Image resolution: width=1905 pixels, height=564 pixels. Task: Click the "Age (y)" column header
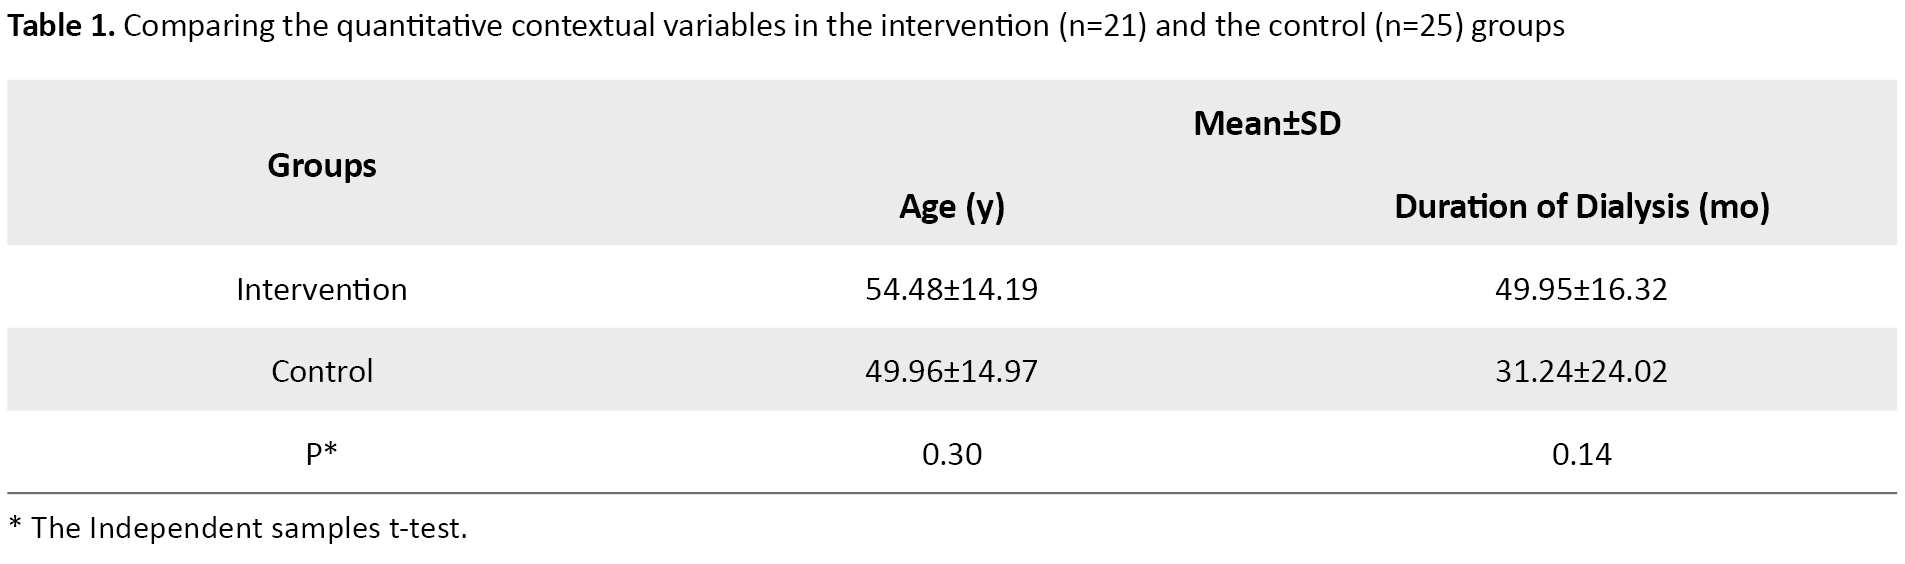tap(951, 207)
